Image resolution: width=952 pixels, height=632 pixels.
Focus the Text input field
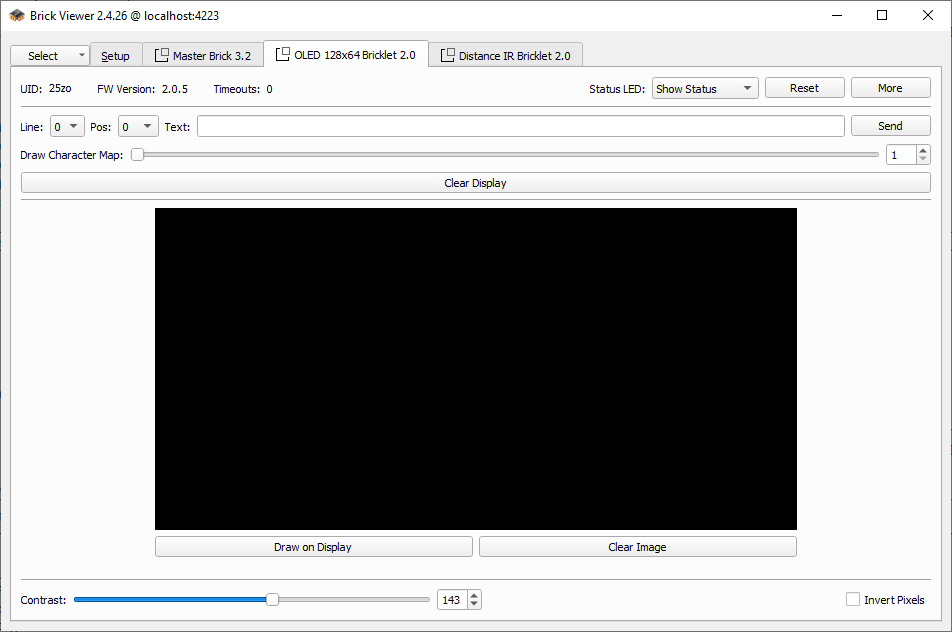pyautogui.click(x=520, y=126)
